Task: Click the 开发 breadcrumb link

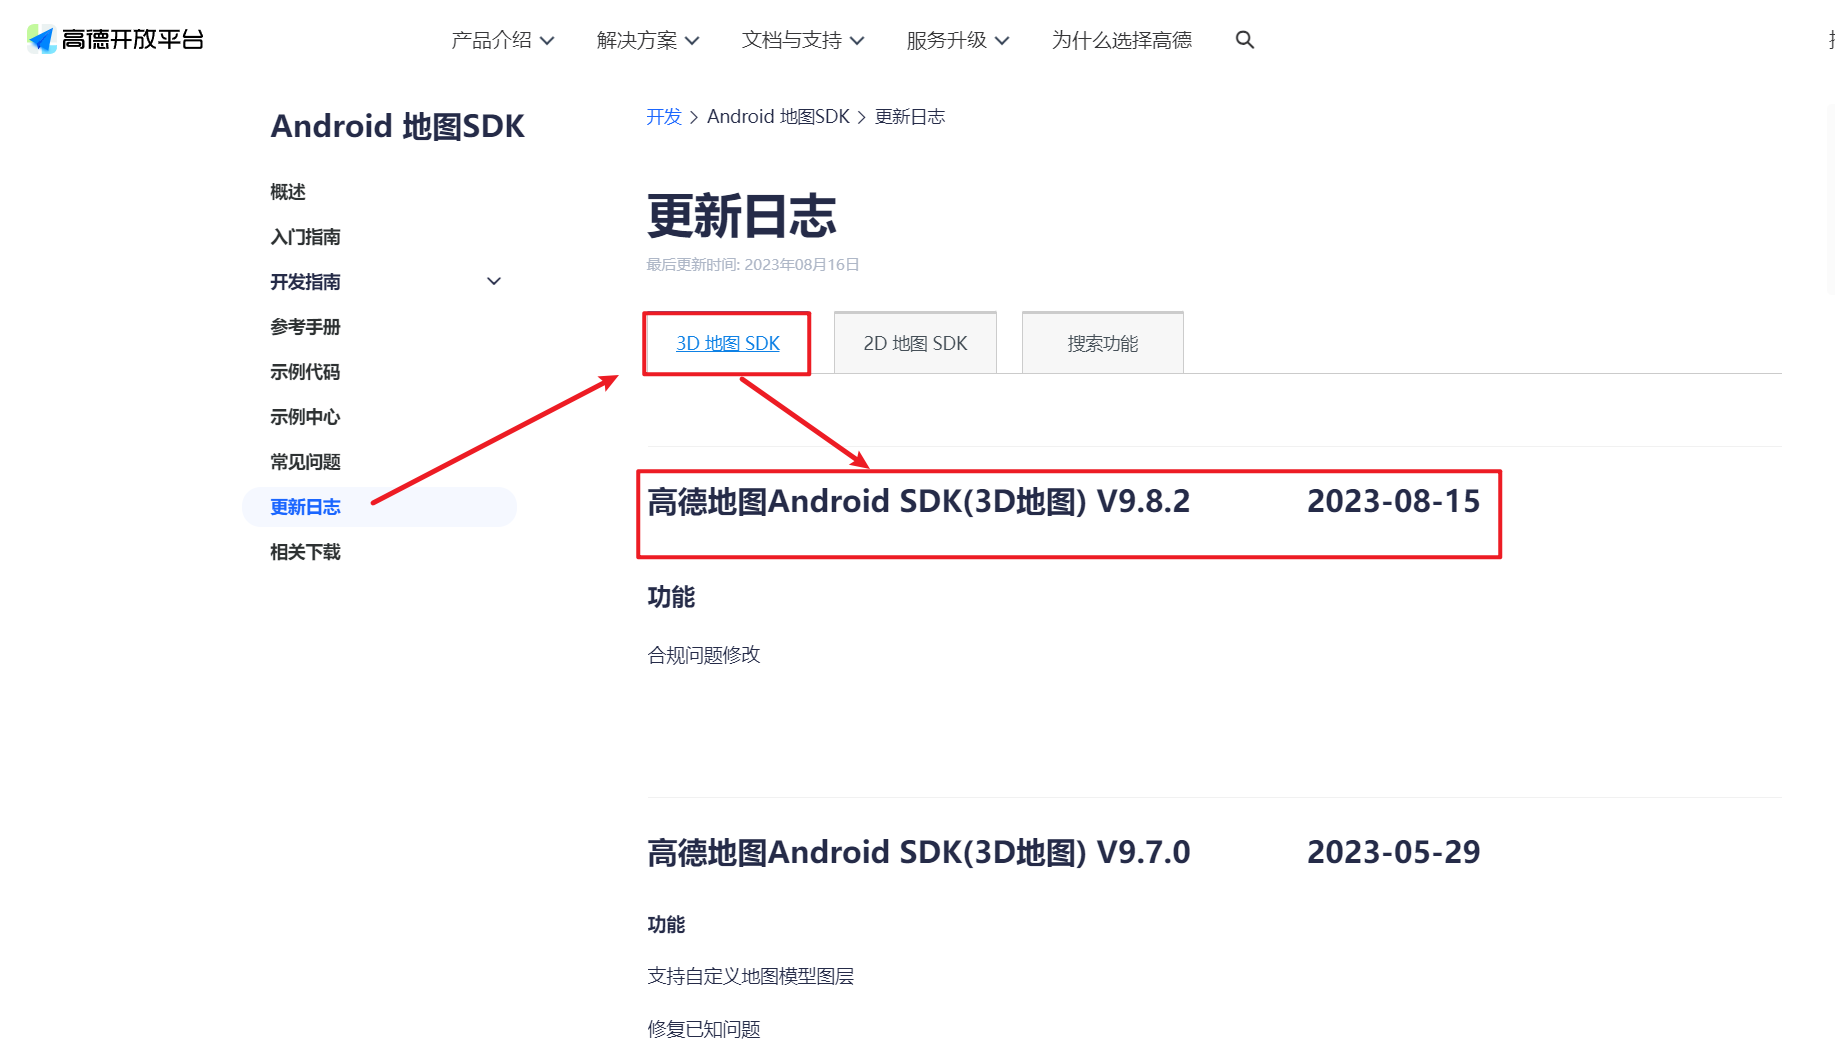Action: click(664, 117)
